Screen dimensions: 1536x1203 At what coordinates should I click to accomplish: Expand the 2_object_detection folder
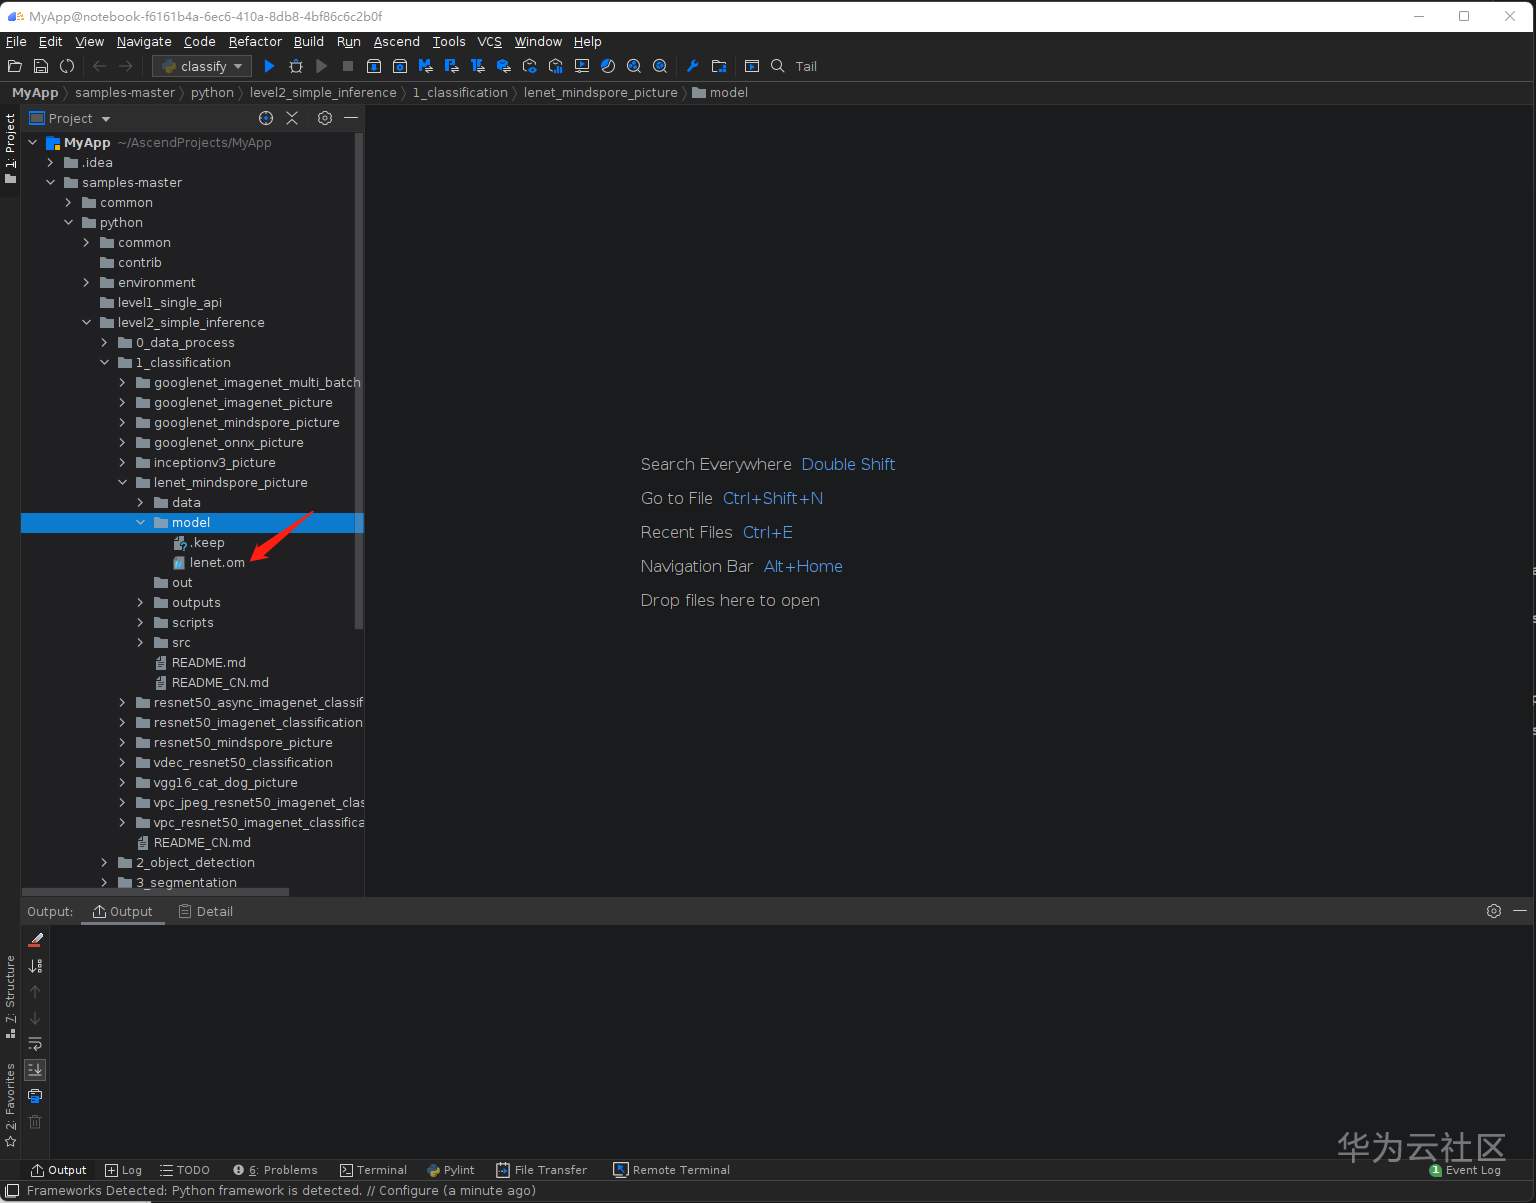(105, 862)
